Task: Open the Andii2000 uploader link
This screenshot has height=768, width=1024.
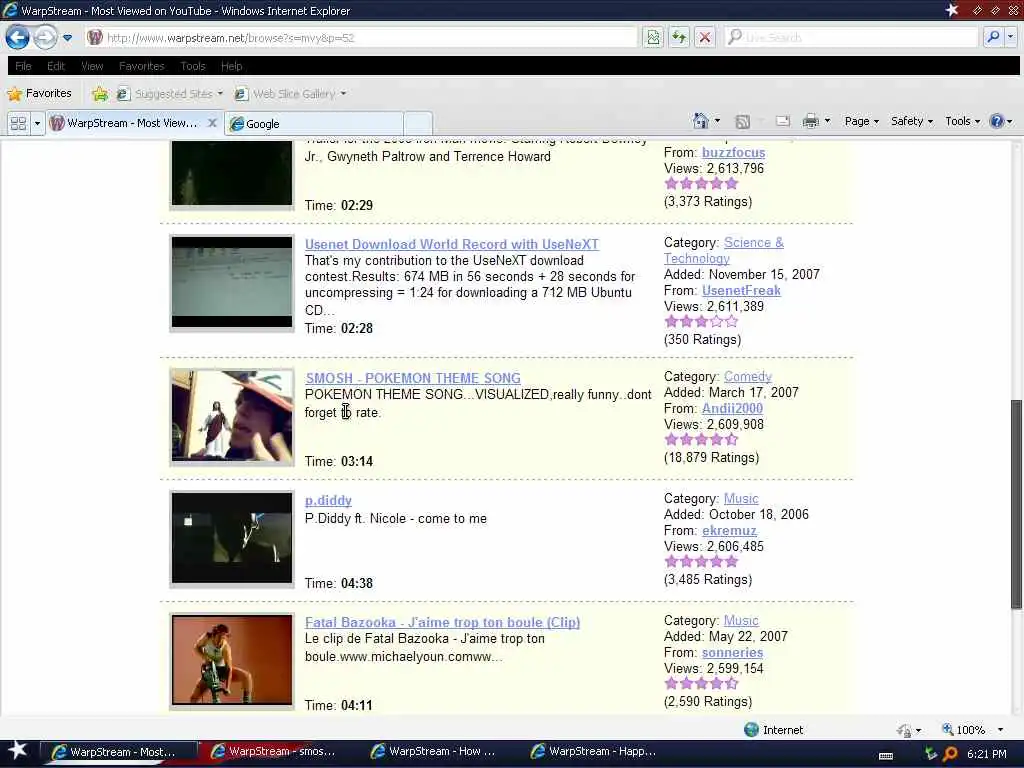Action: 732,408
